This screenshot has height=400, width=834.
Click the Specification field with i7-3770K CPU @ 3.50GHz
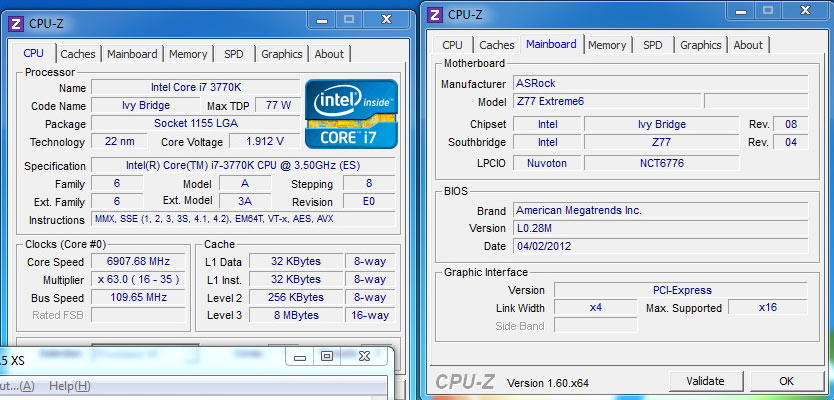pyautogui.click(x=243, y=165)
